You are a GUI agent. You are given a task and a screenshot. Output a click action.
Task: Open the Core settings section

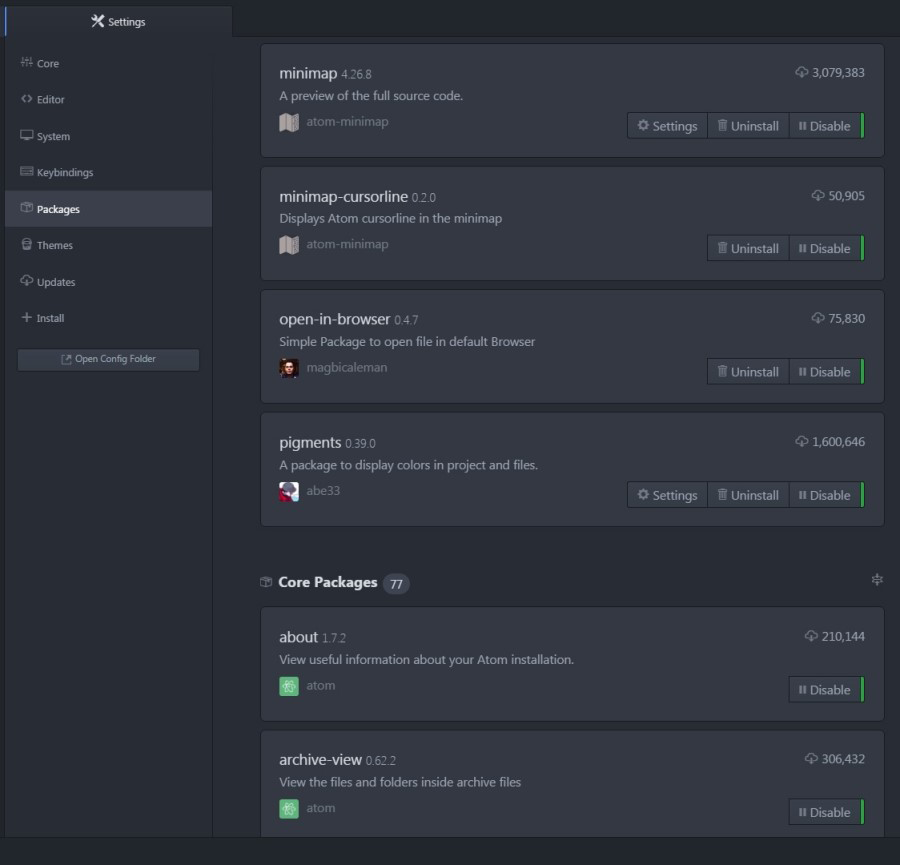108,63
